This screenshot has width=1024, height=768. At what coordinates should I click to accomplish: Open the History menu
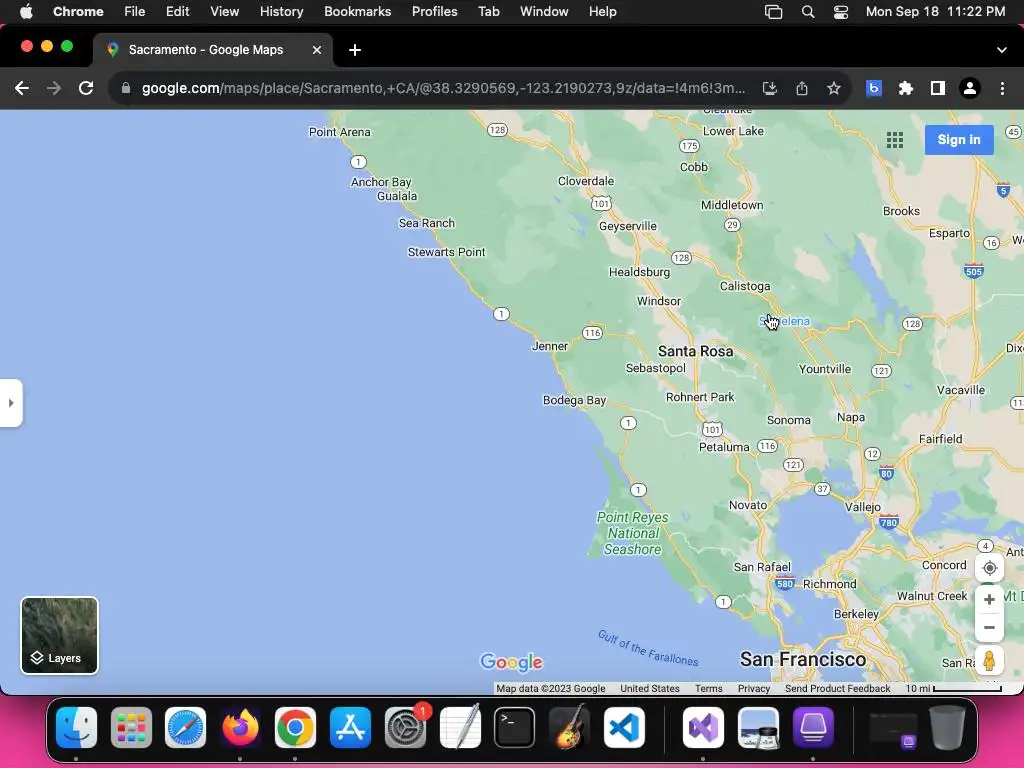tap(281, 11)
